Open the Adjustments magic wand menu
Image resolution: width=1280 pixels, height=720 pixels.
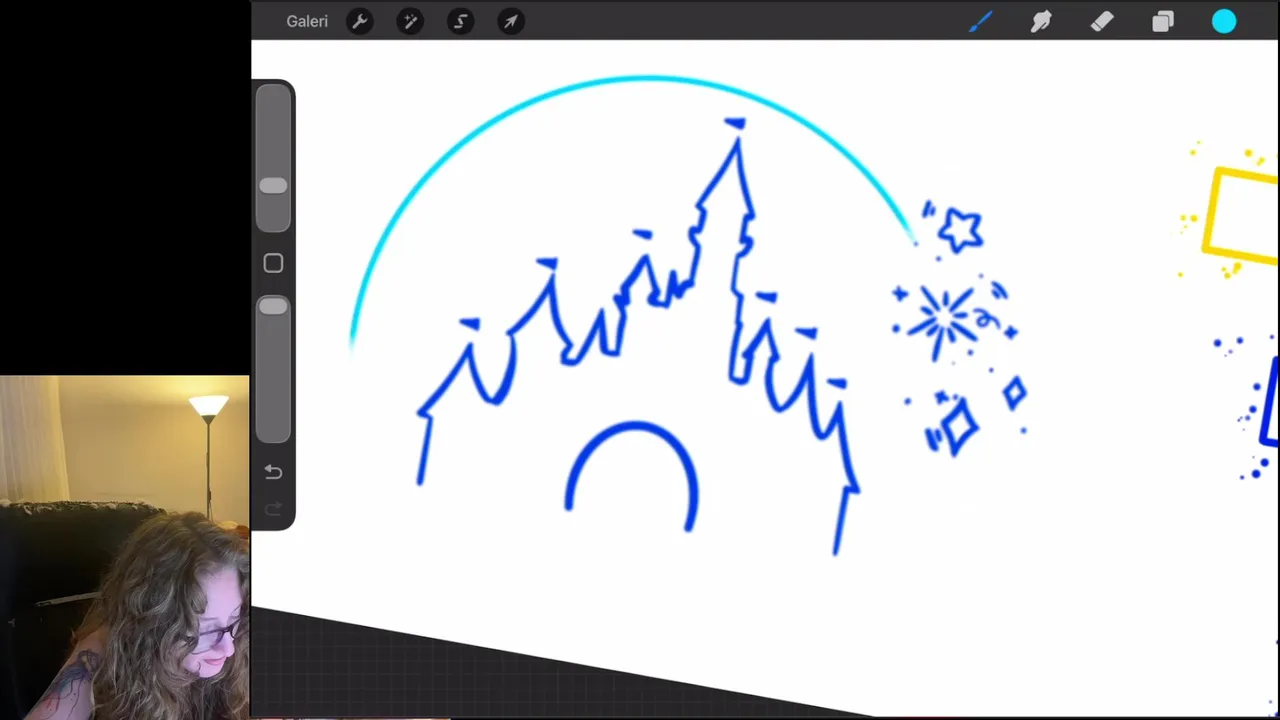[x=410, y=21]
